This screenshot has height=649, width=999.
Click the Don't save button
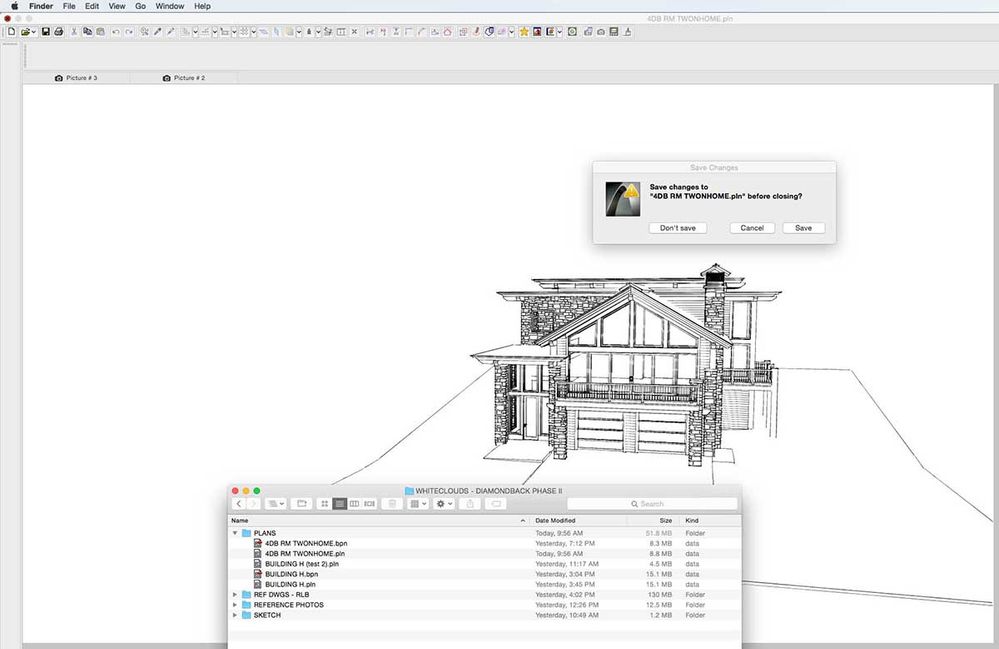[678, 228]
